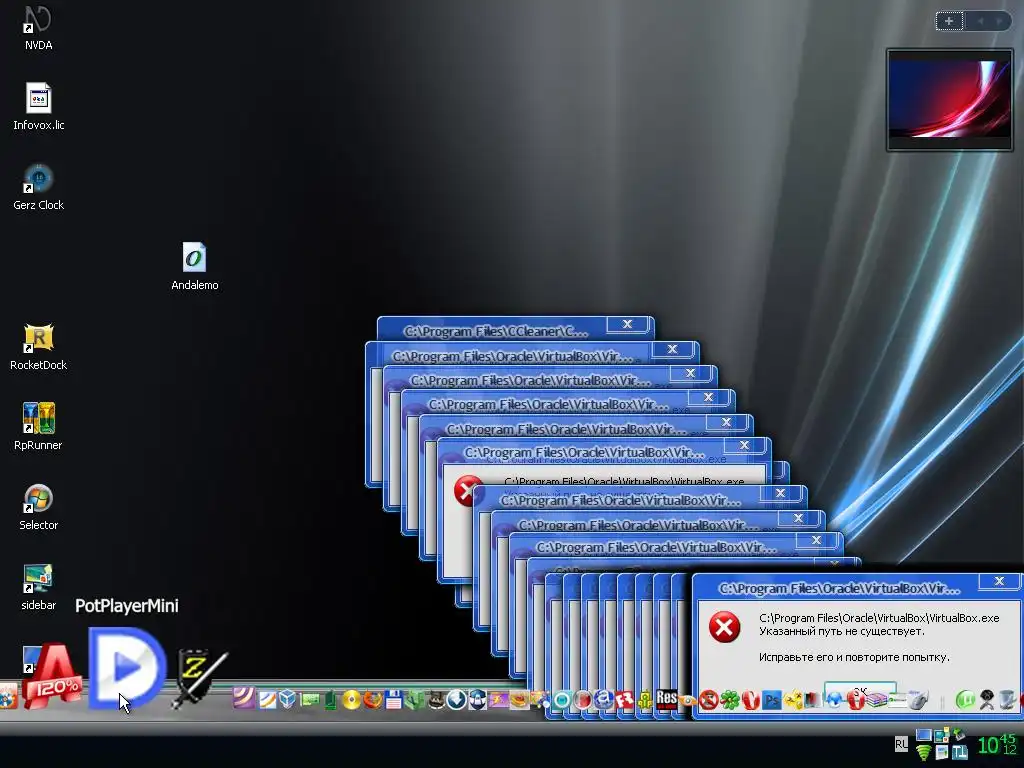
Task: Click the plus button to add desktop
Action: pyautogui.click(x=949, y=21)
